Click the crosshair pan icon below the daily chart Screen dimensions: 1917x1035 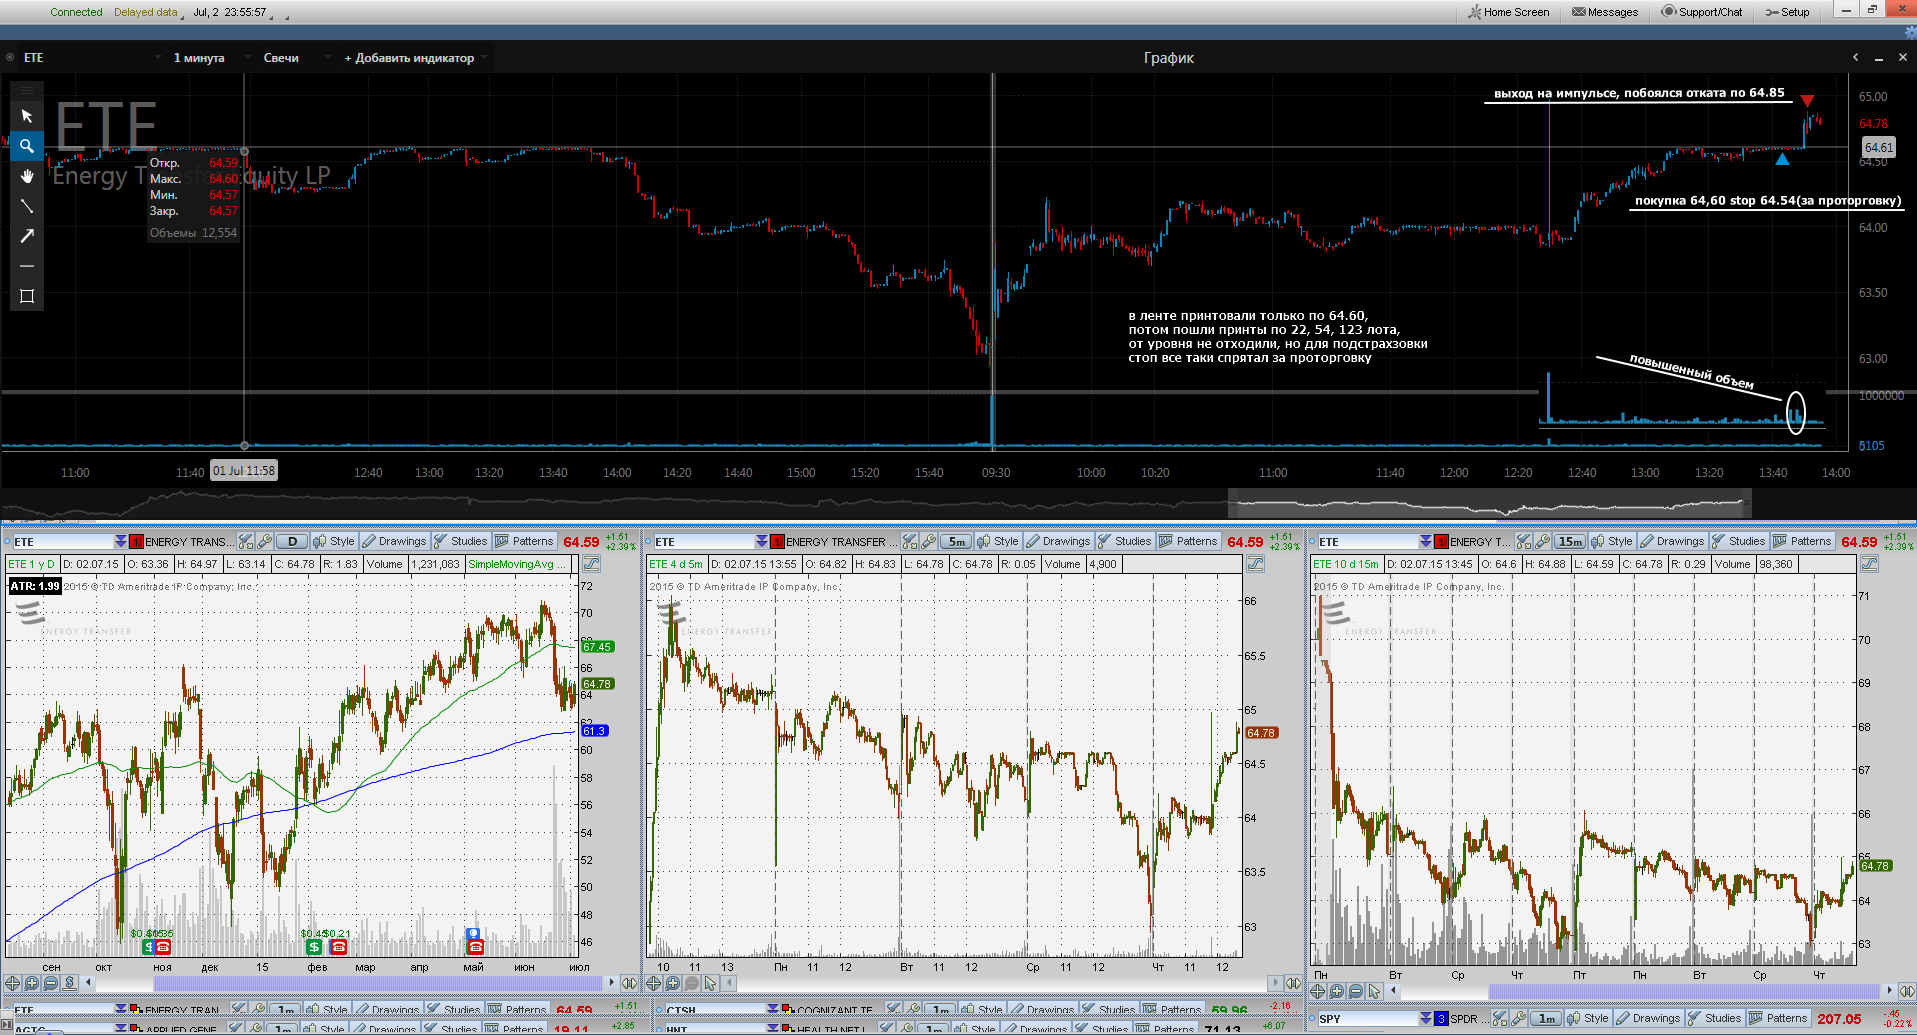tap(13, 983)
